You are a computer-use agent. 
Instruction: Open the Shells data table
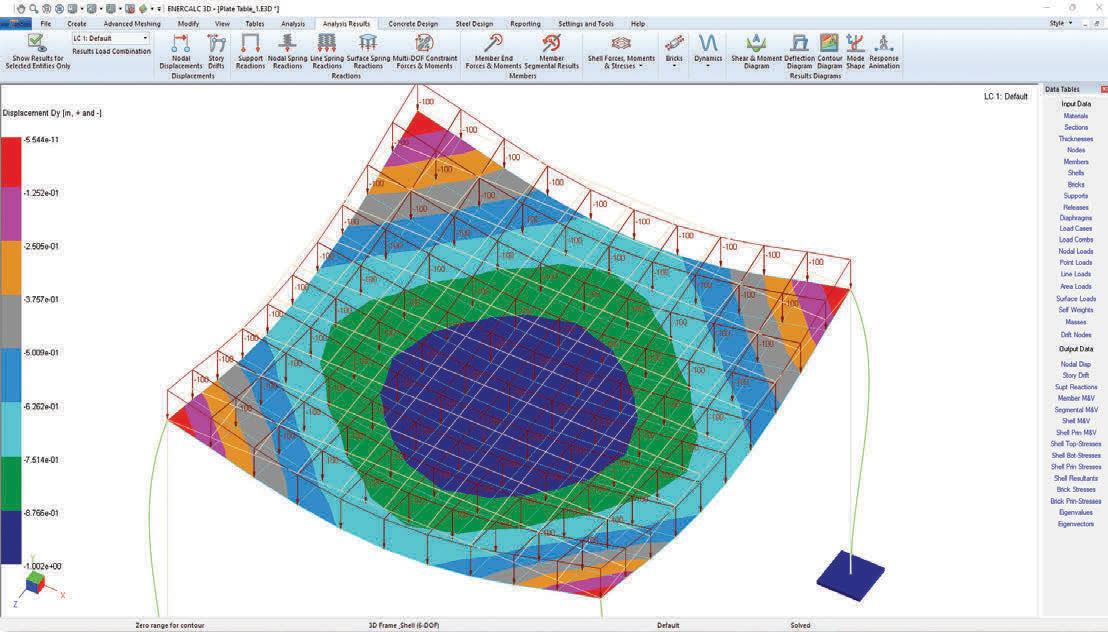tap(1075, 173)
